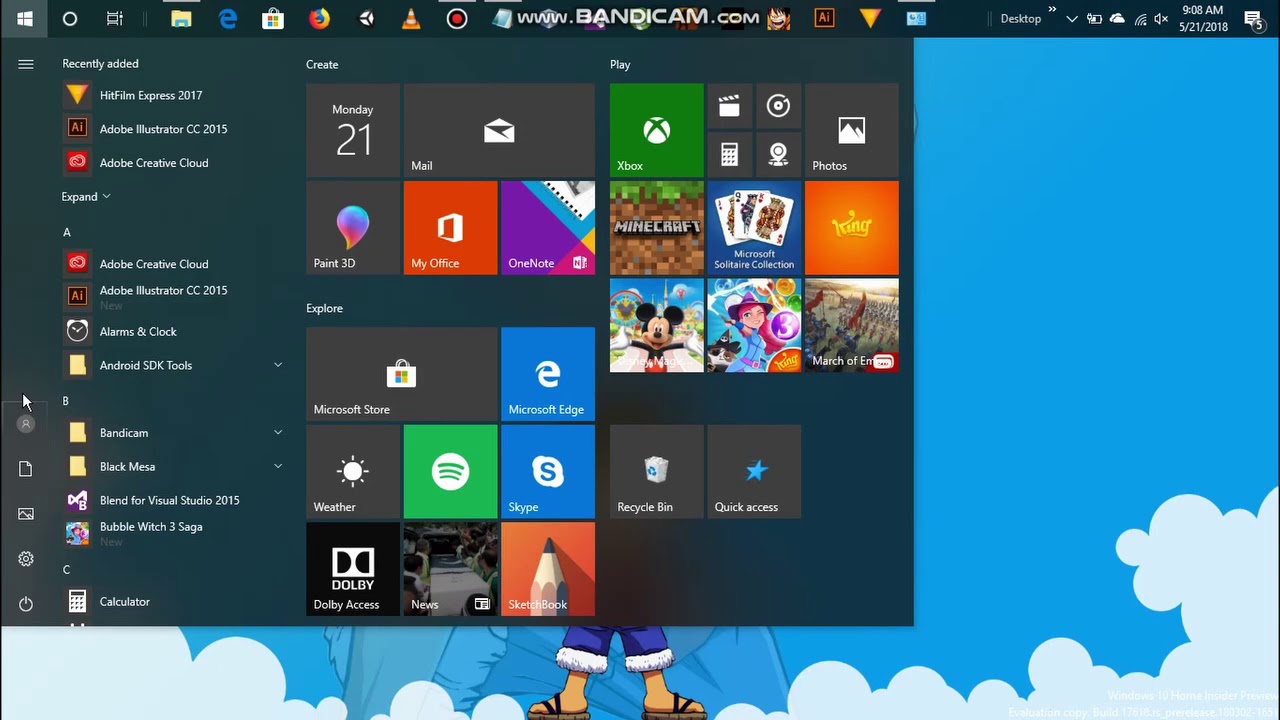Open the Xbox tile
The image size is (1280, 720).
[656, 130]
